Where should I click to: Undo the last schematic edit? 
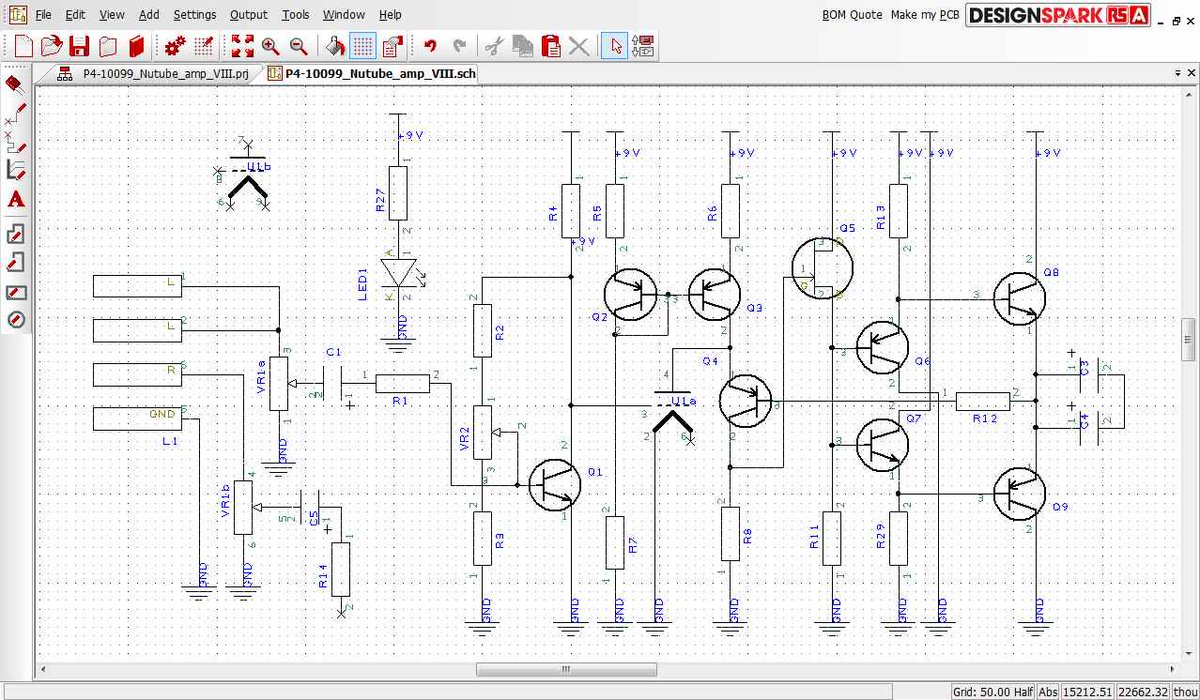(428, 45)
